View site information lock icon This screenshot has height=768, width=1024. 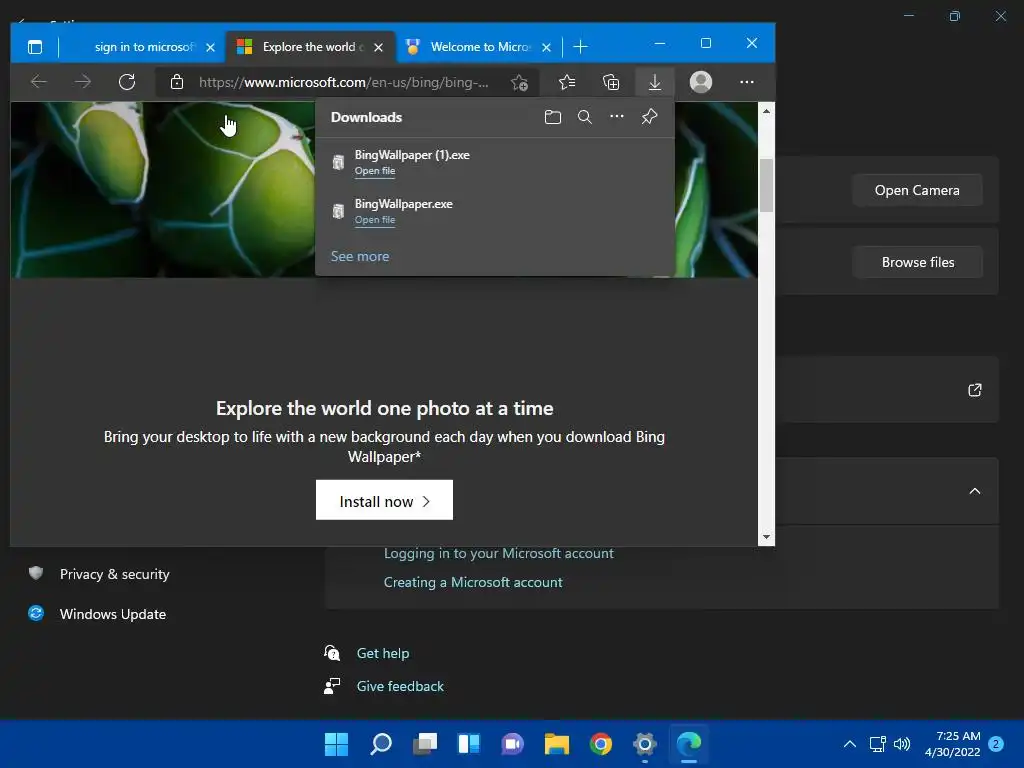pos(176,82)
